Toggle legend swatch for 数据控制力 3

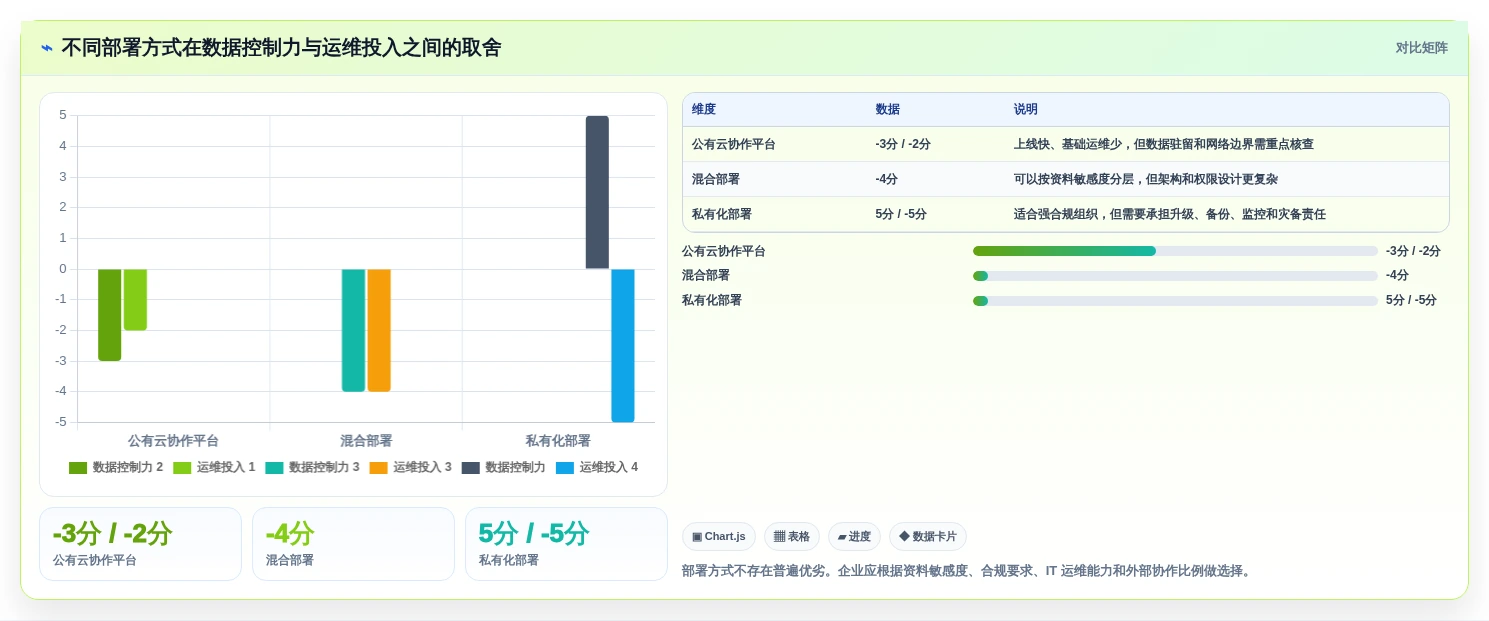[x=274, y=467]
